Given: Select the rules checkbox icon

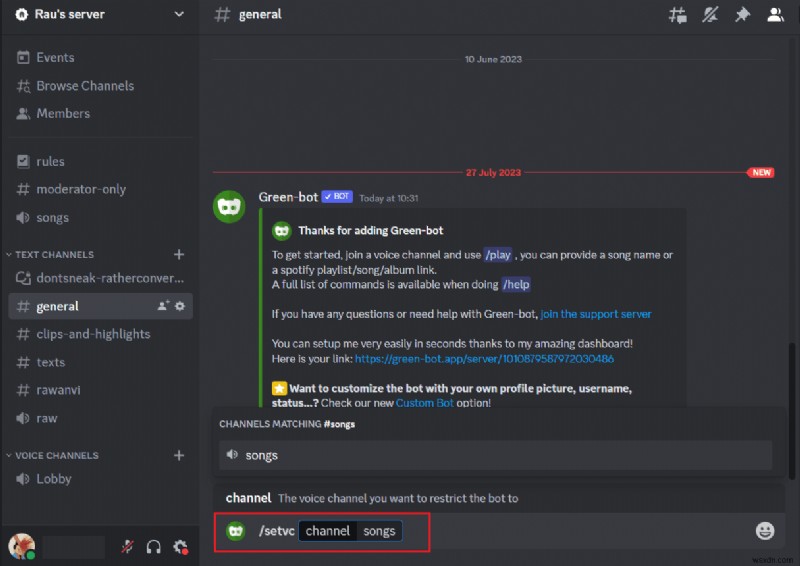Looking at the screenshot, I should [x=23, y=161].
